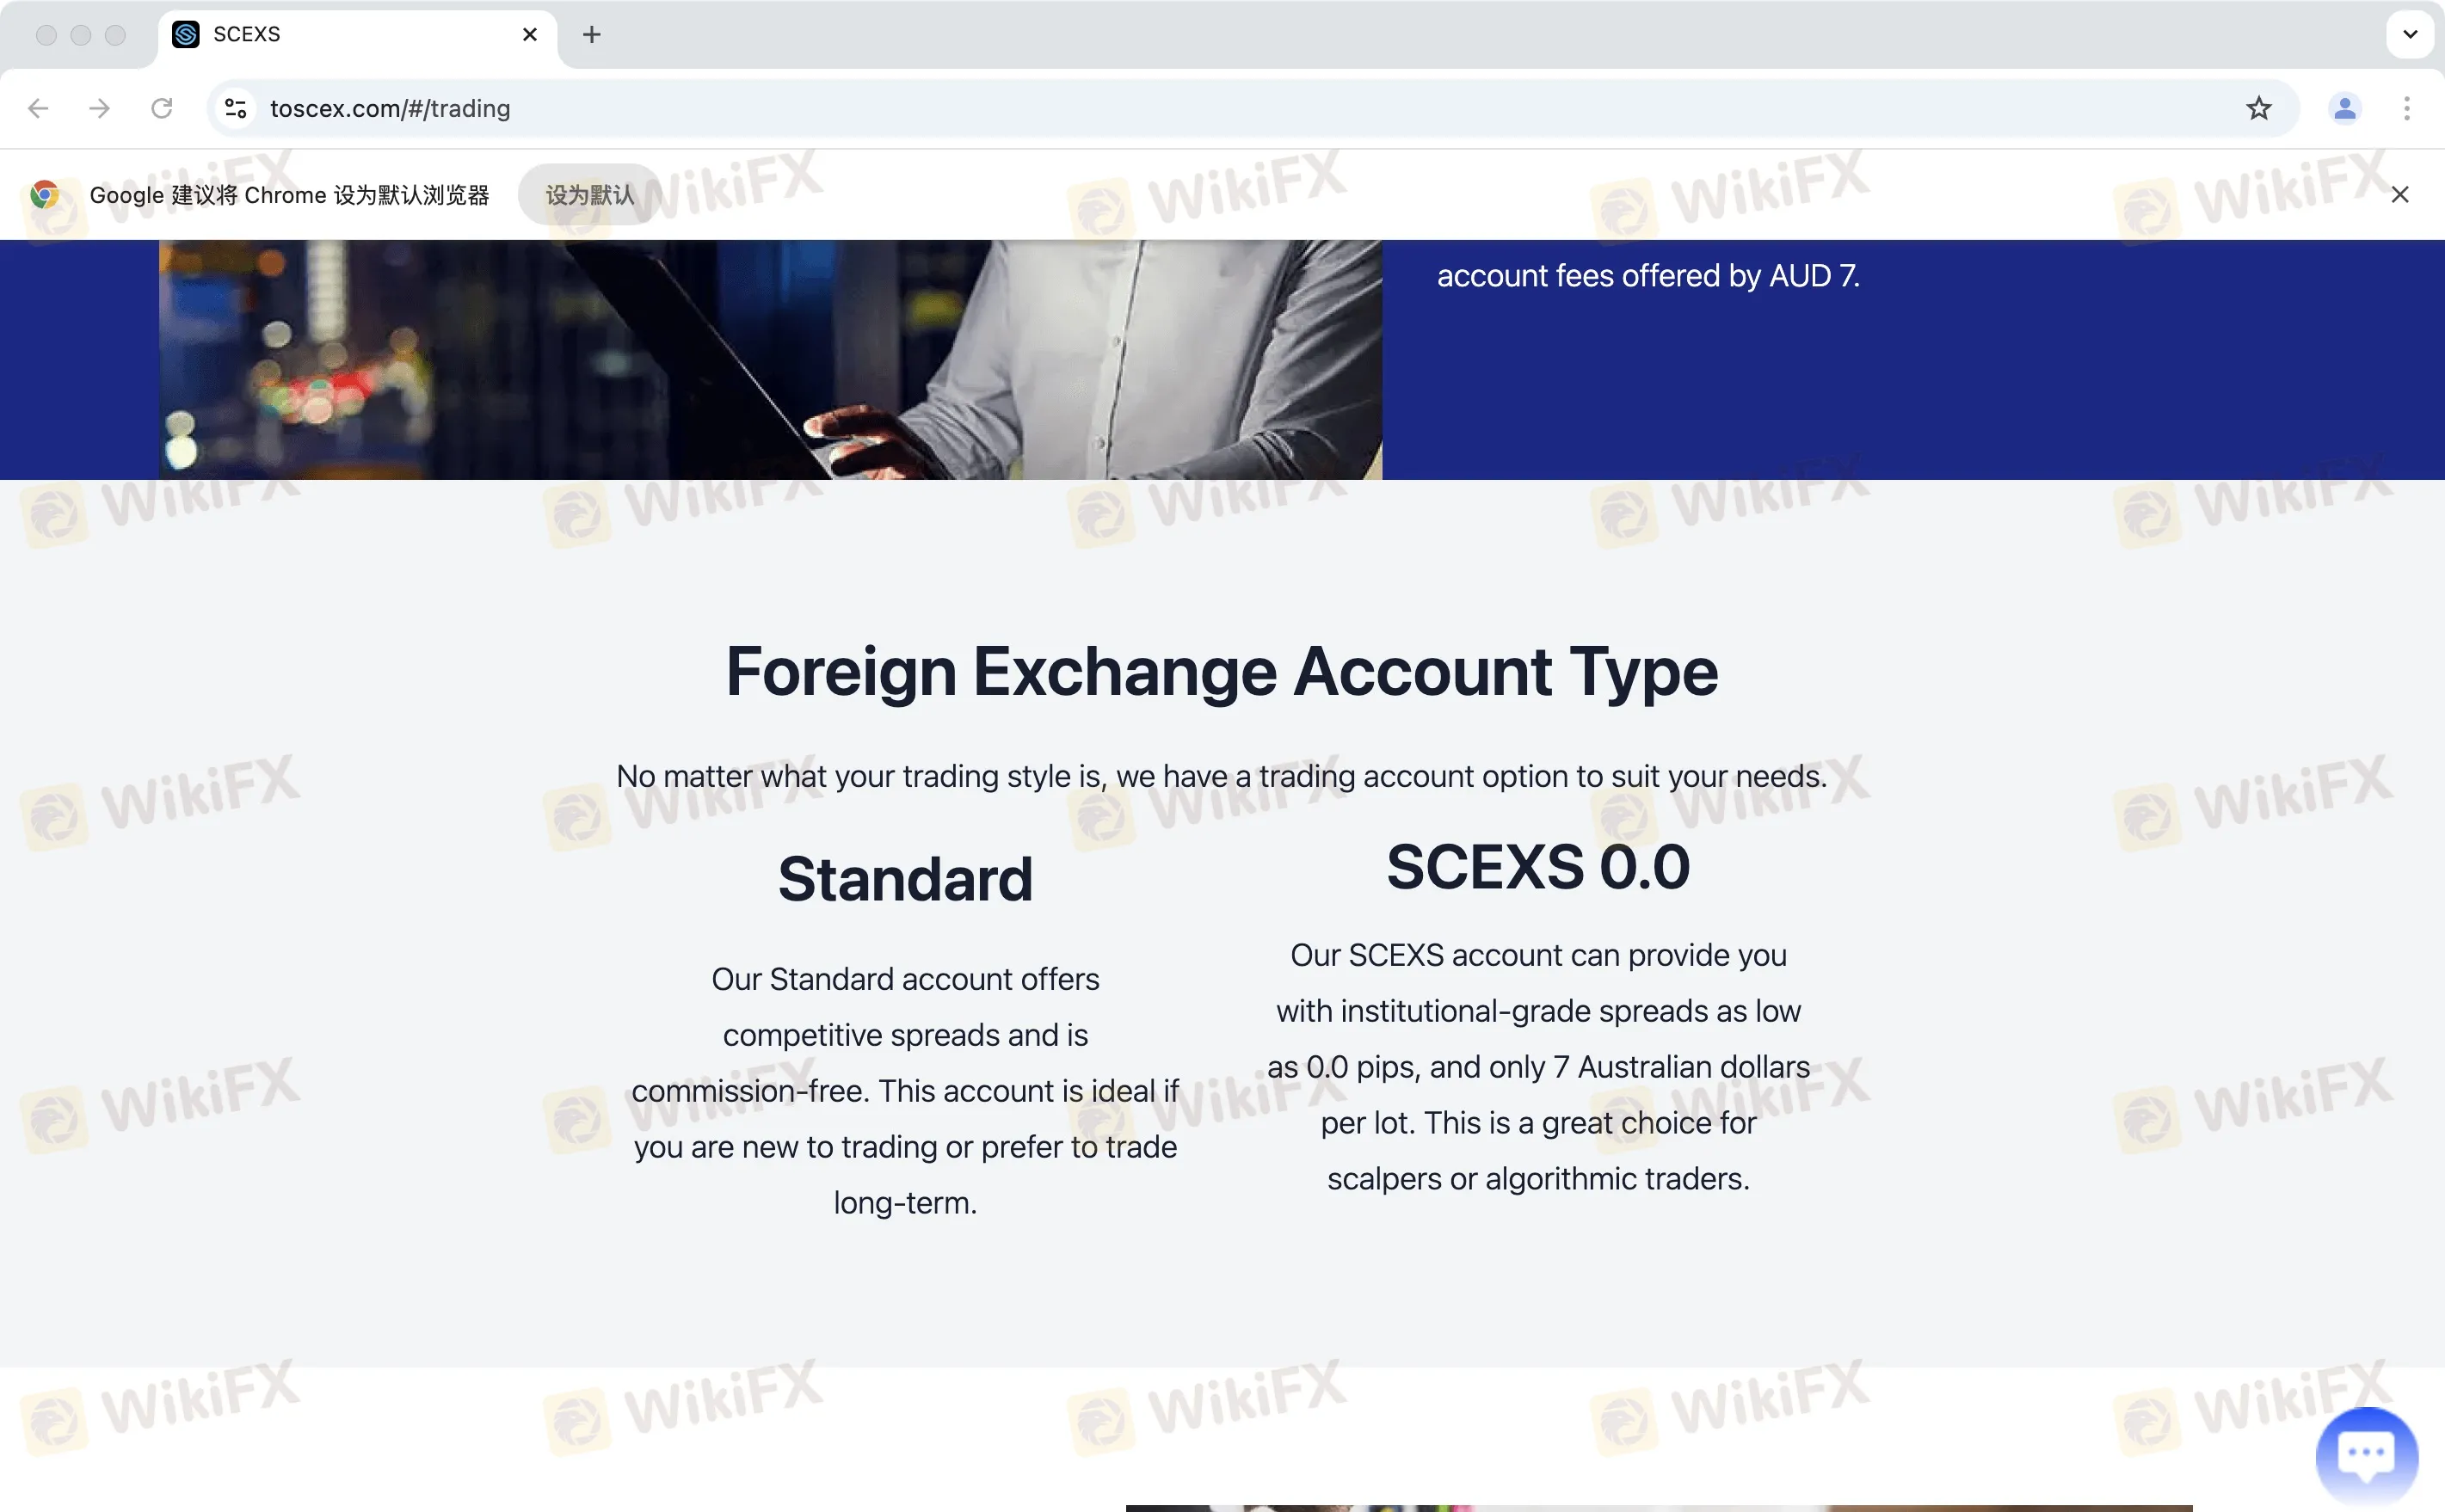Select the SCEXS 0.0 account heading
The height and width of the screenshot is (1512, 2445).
tap(1538, 866)
